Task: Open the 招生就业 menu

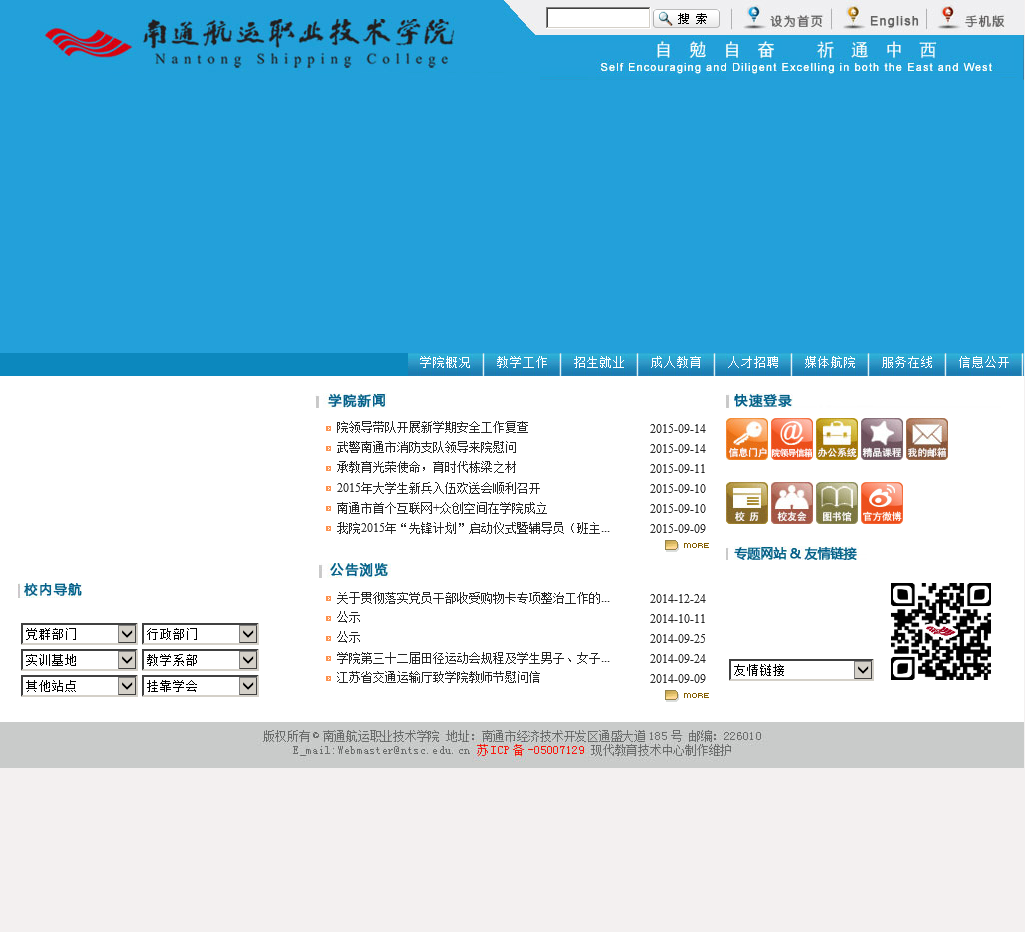Action: tap(599, 363)
